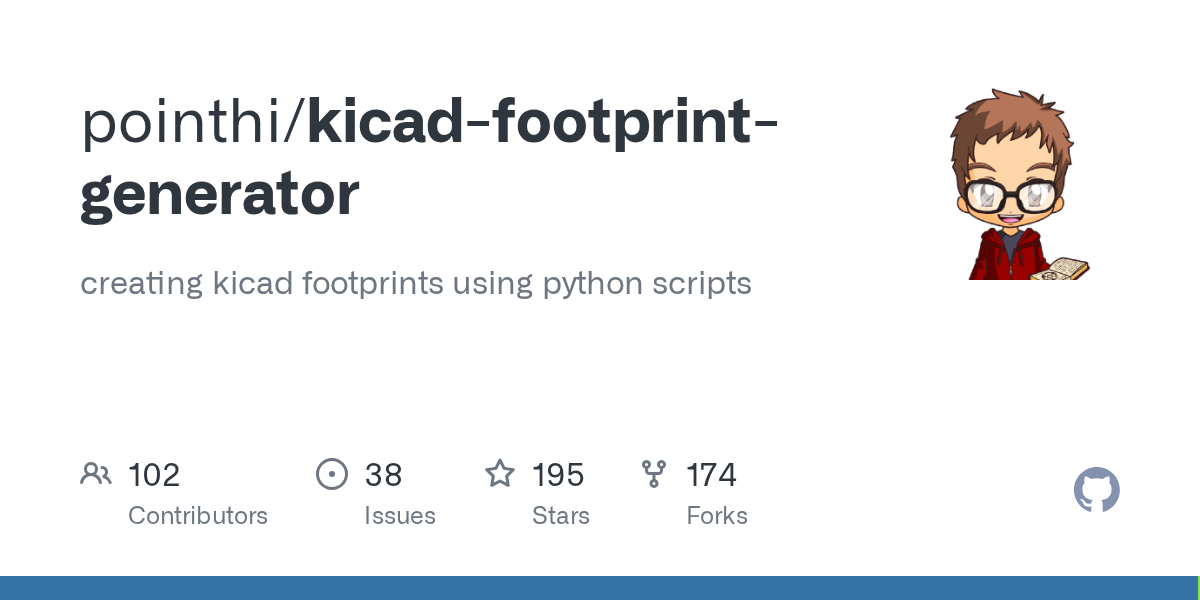Select the Contributors label
The width and height of the screenshot is (1200, 600).
click(x=198, y=516)
